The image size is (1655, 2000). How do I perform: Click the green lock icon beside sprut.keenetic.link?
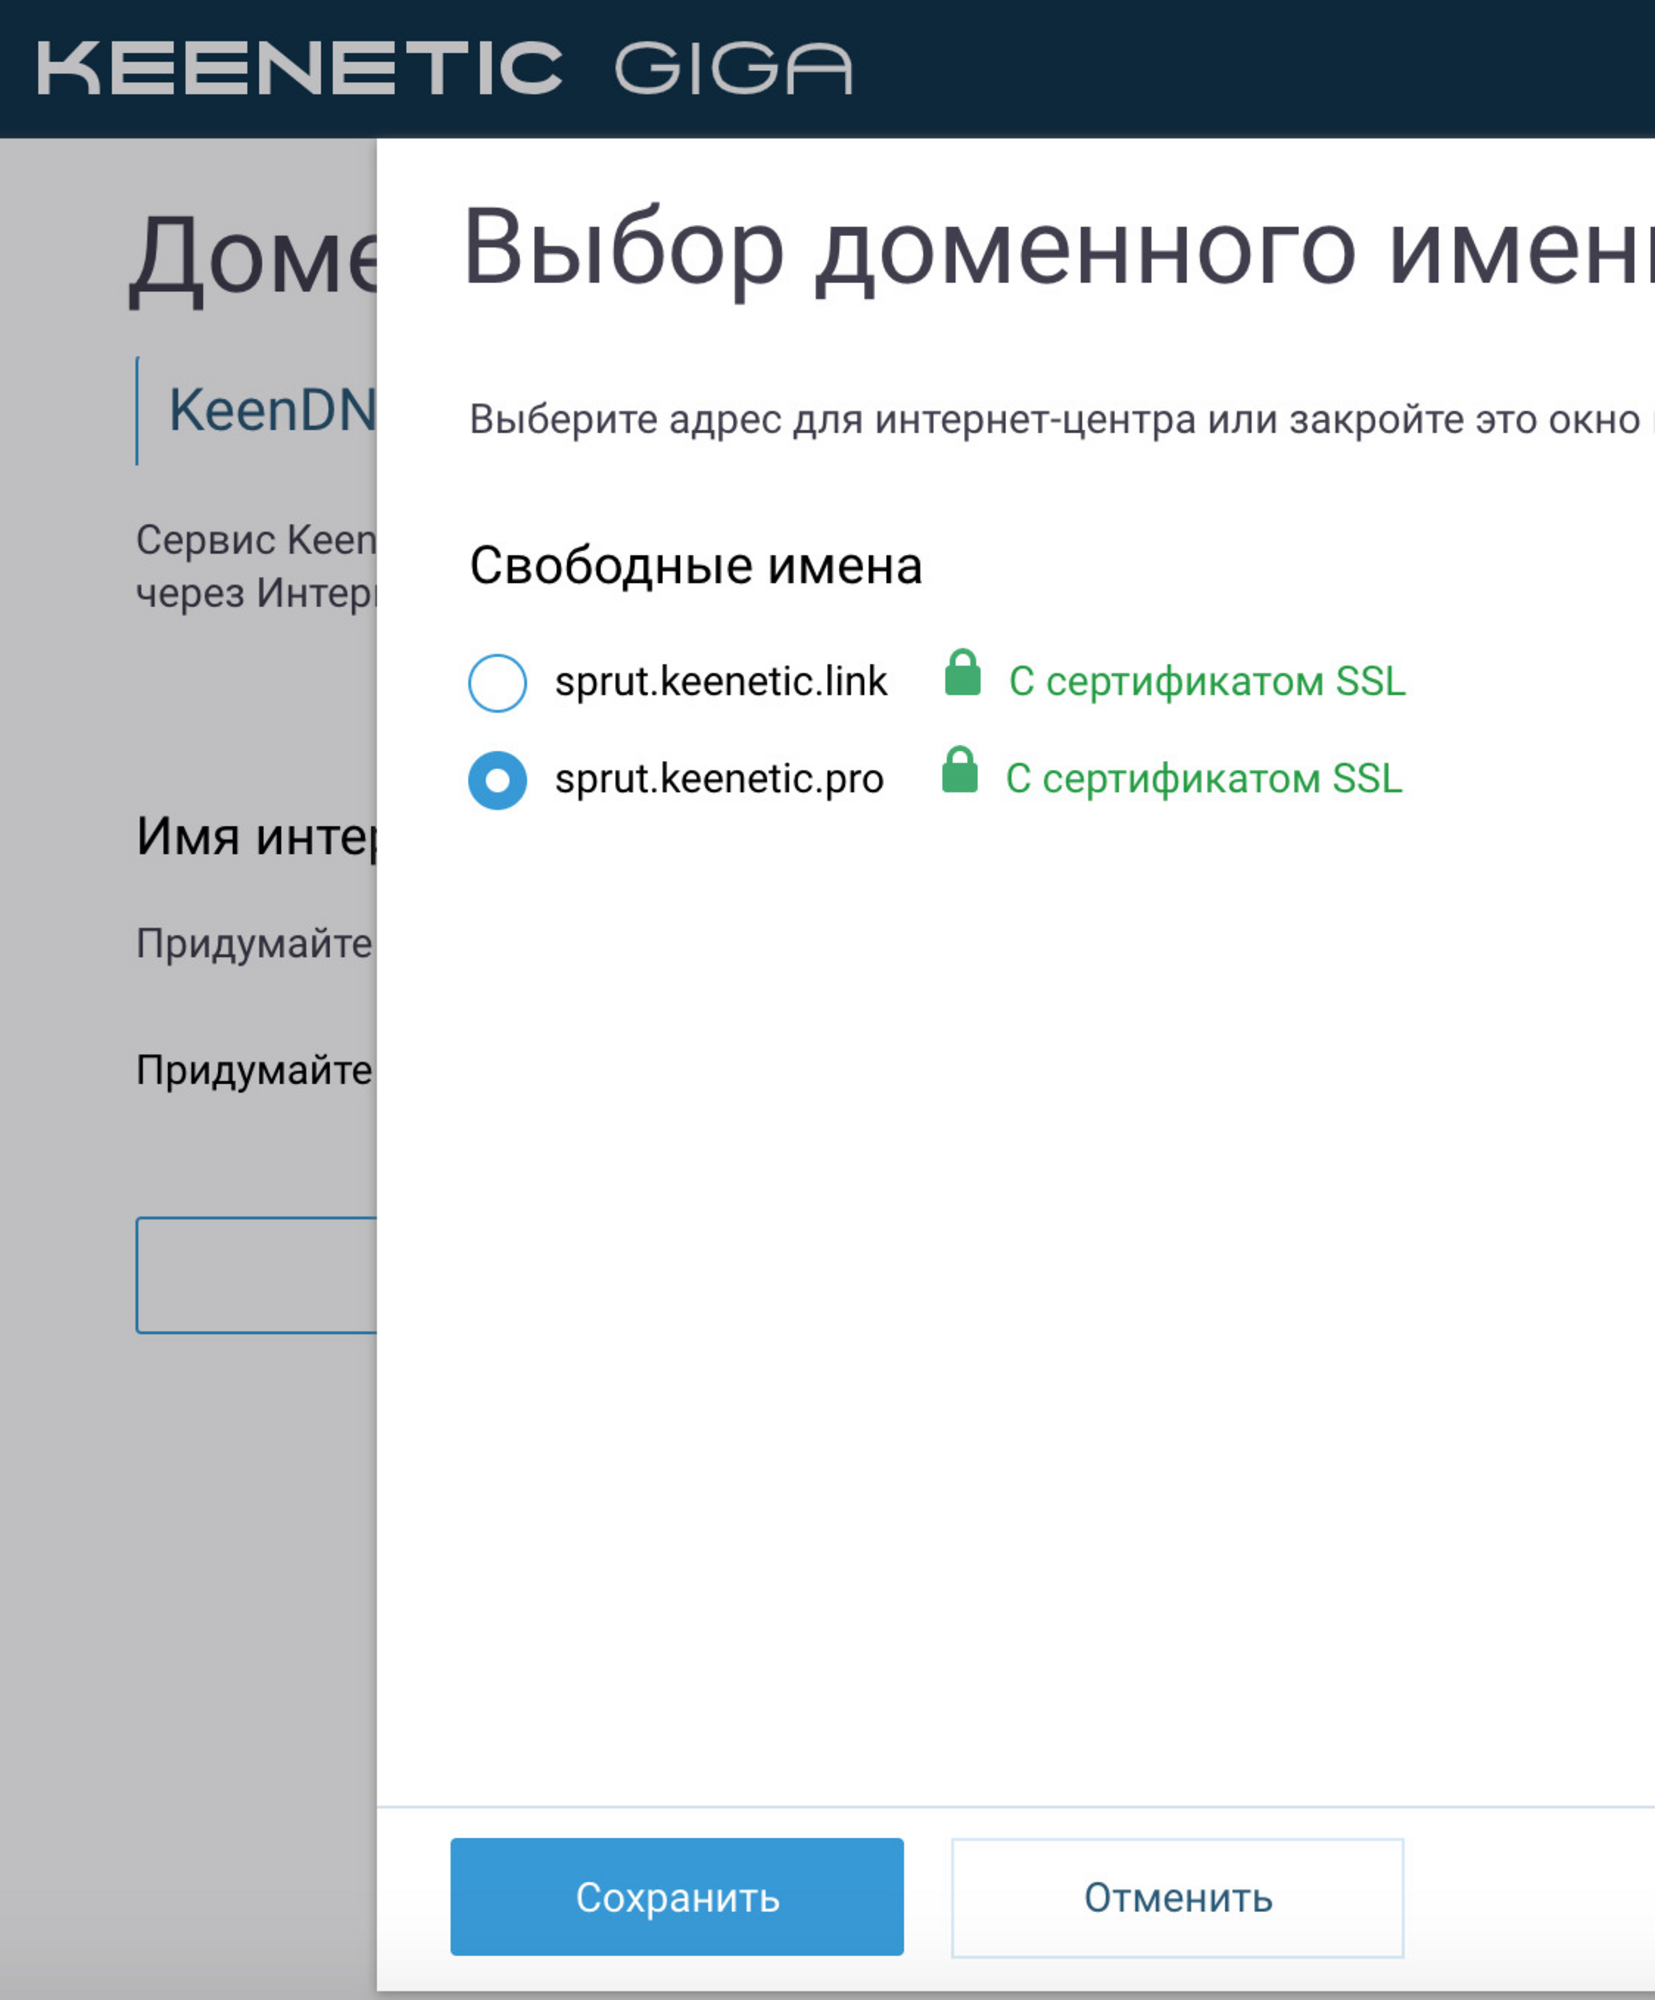(x=962, y=674)
